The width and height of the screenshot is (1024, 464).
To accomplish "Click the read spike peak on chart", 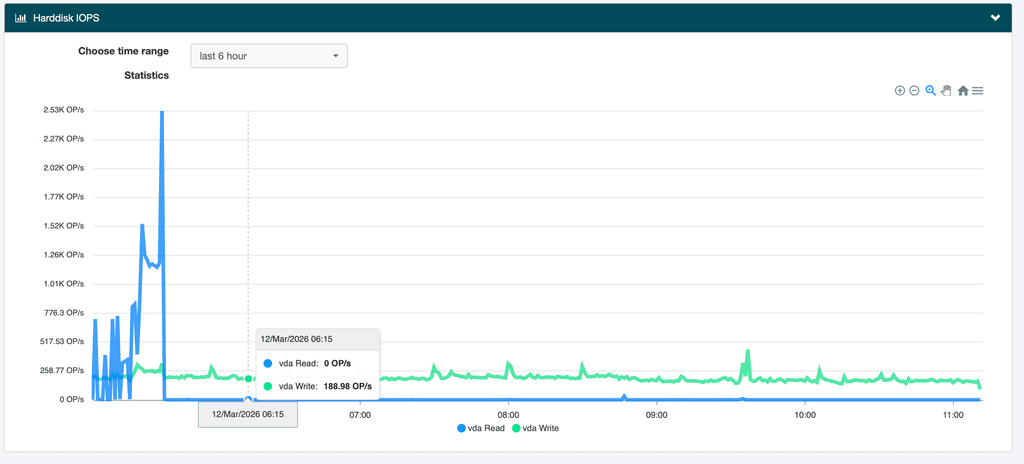I will [162, 113].
